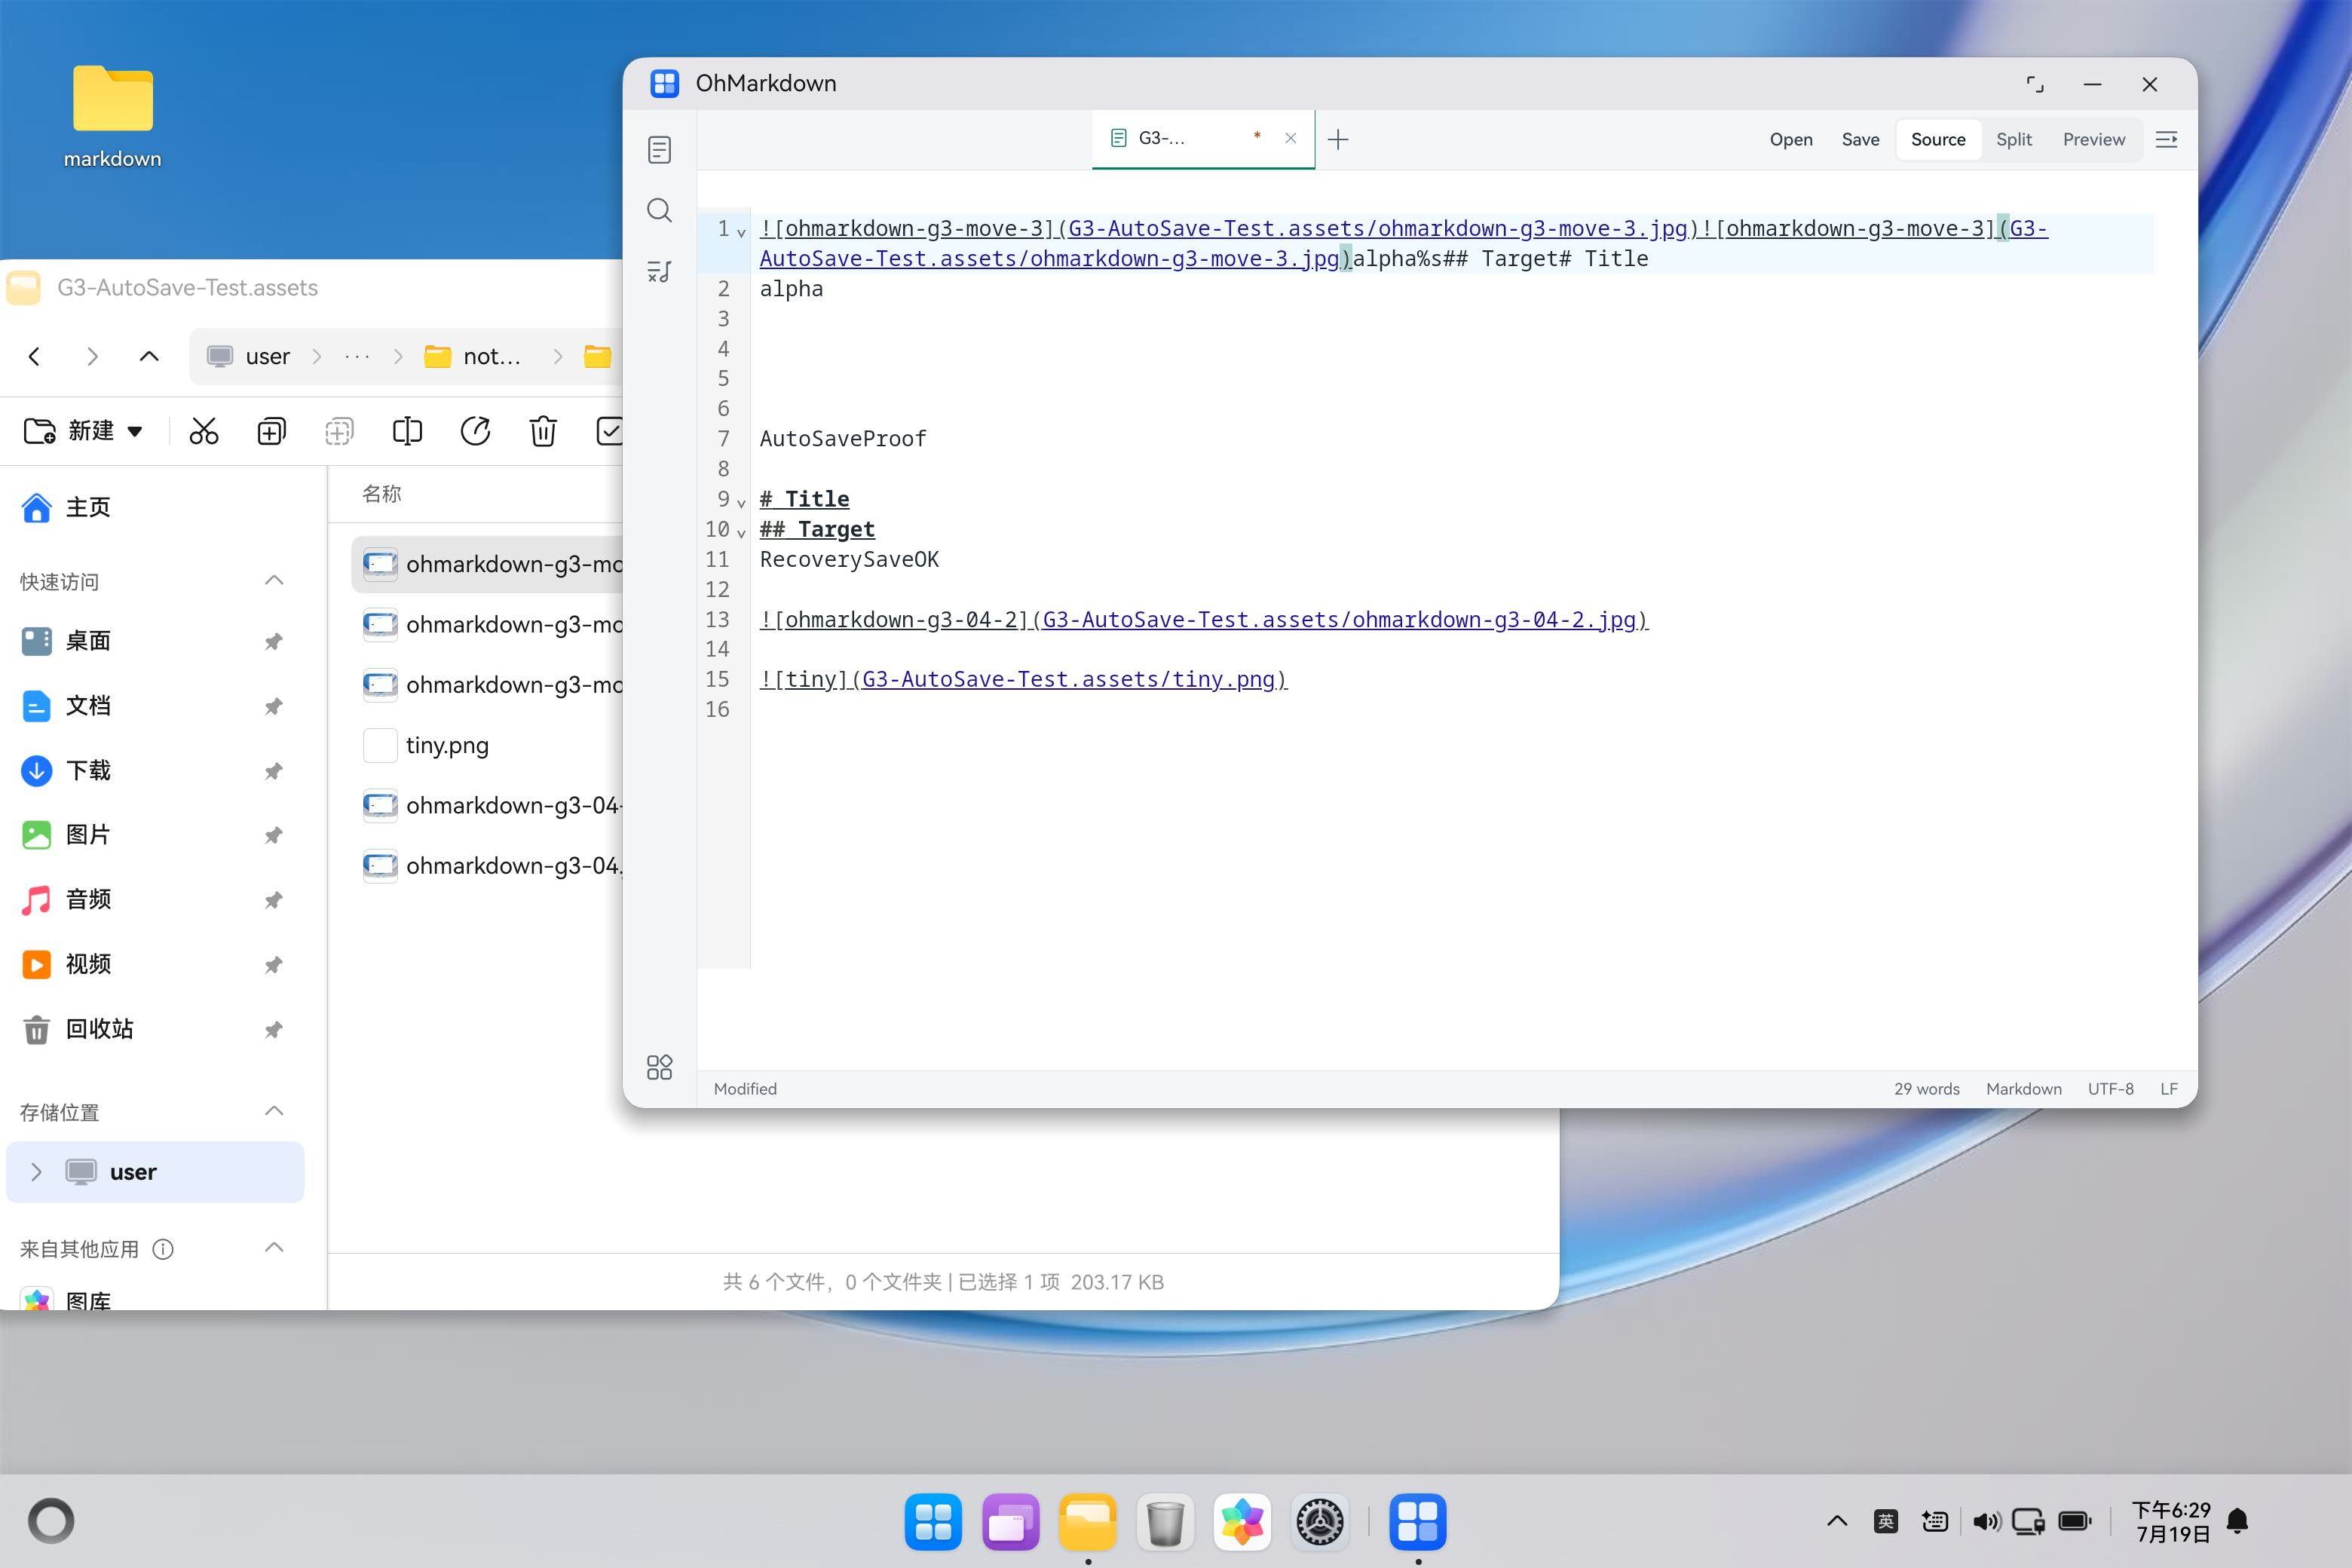
Task: Unpin 桌面 using its pin icon
Action: point(273,641)
